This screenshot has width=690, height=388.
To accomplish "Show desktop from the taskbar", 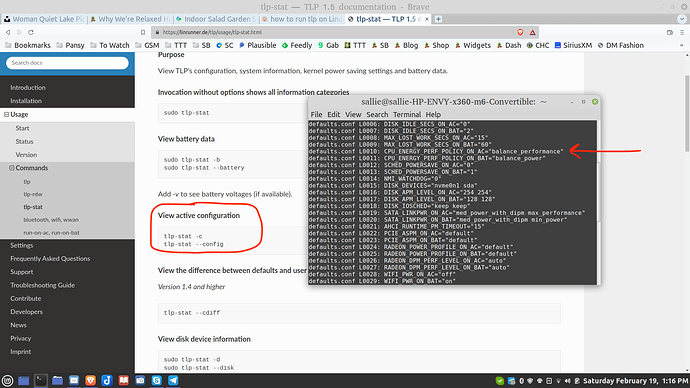I will 24,381.
